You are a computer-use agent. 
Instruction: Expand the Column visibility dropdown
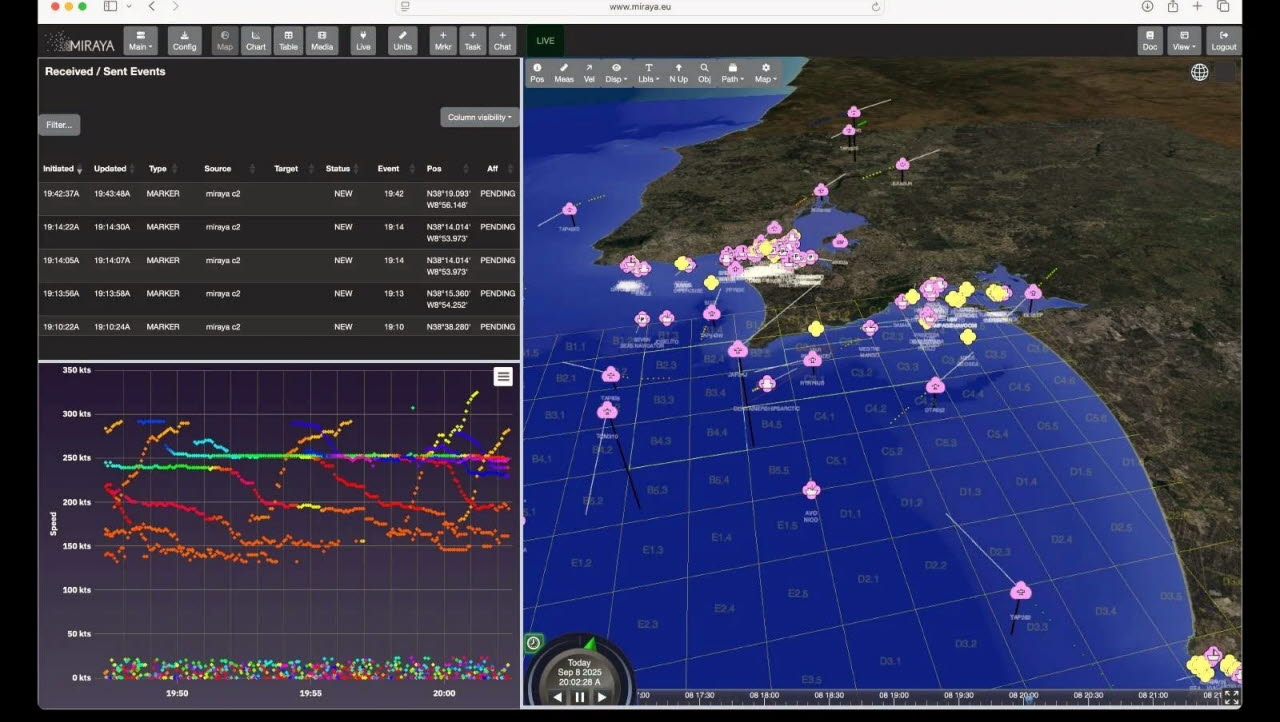479,117
